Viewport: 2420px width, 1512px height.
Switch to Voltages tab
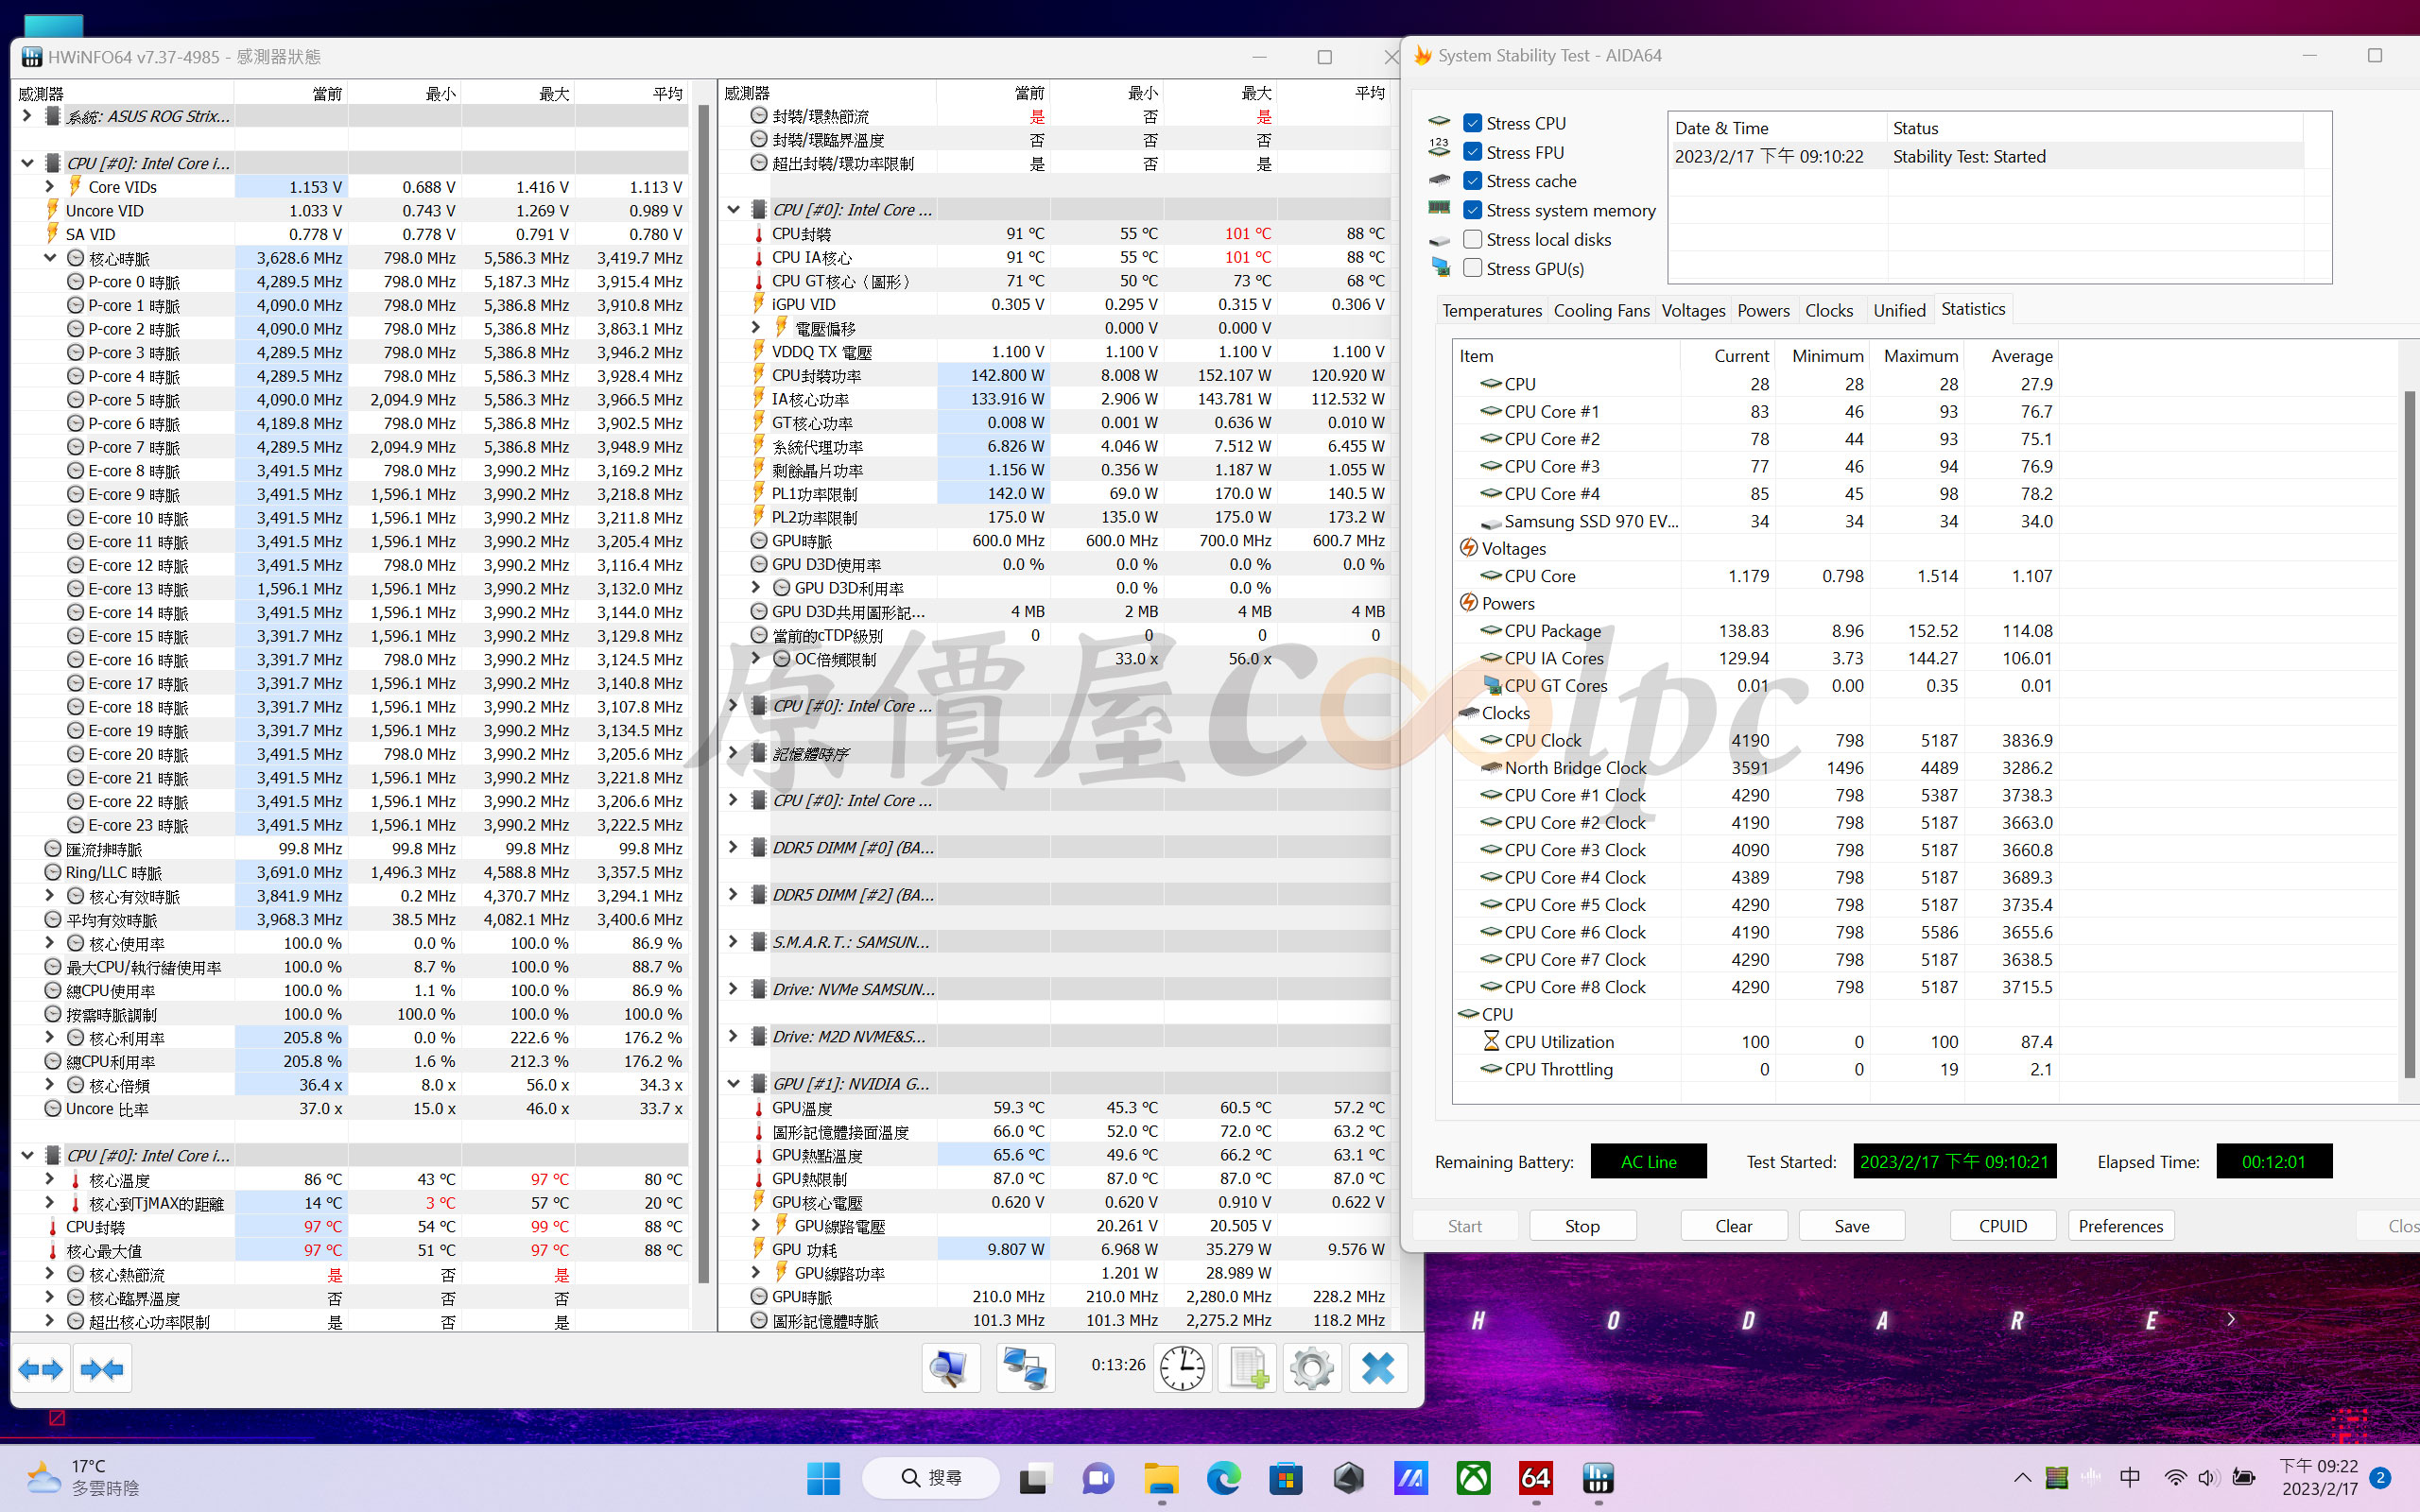pos(1693,311)
